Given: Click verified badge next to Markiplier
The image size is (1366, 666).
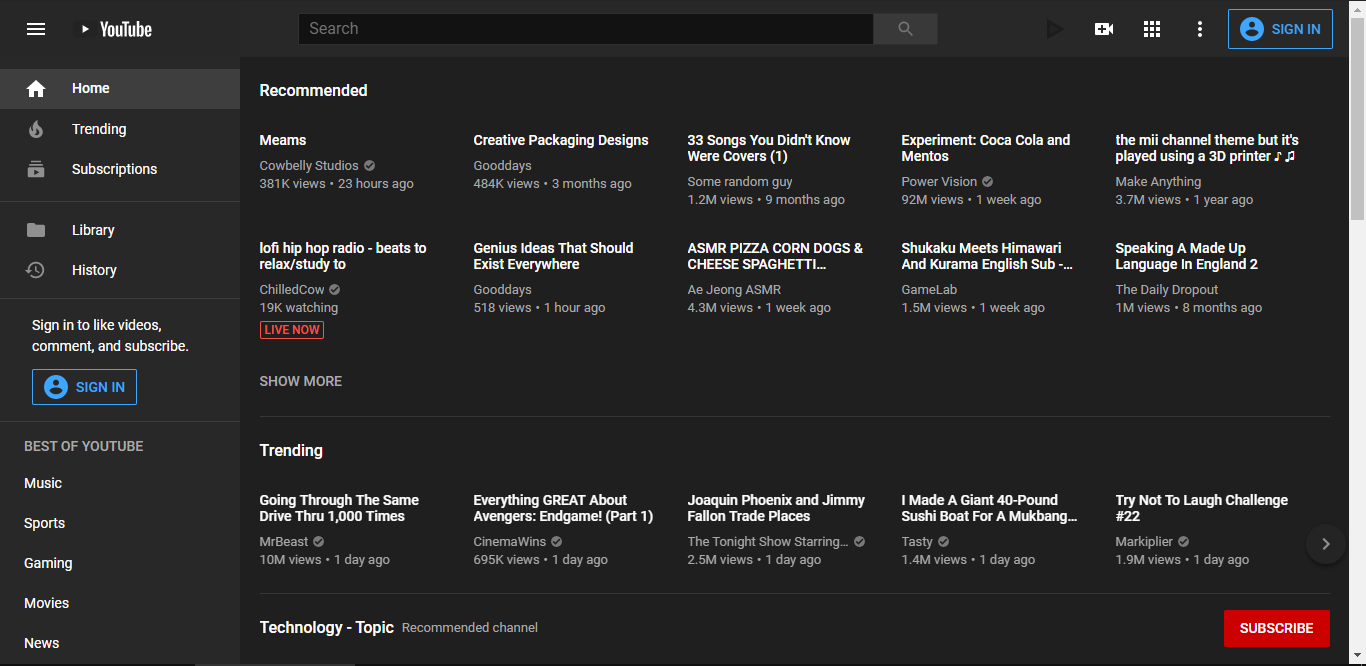Looking at the screenshot, I should [1183, 541].
